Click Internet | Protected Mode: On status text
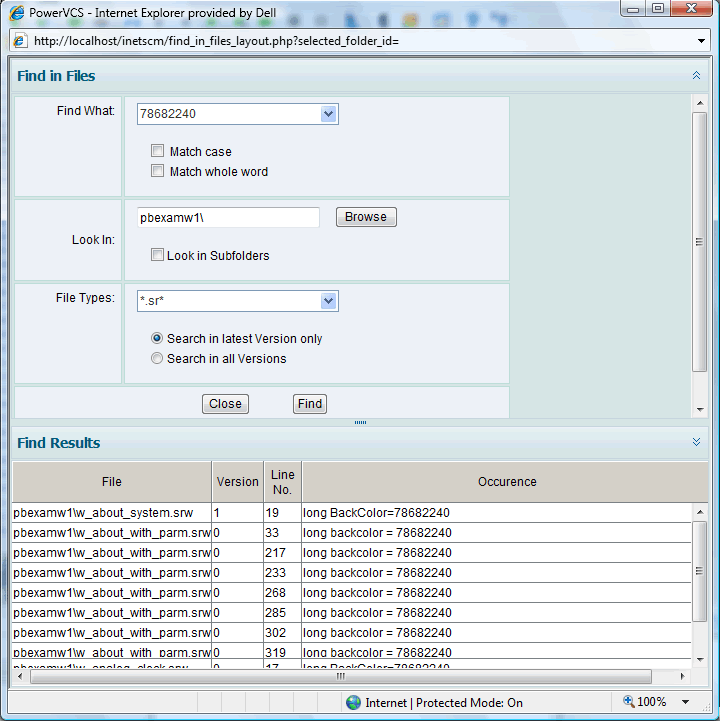 (444, 703)
